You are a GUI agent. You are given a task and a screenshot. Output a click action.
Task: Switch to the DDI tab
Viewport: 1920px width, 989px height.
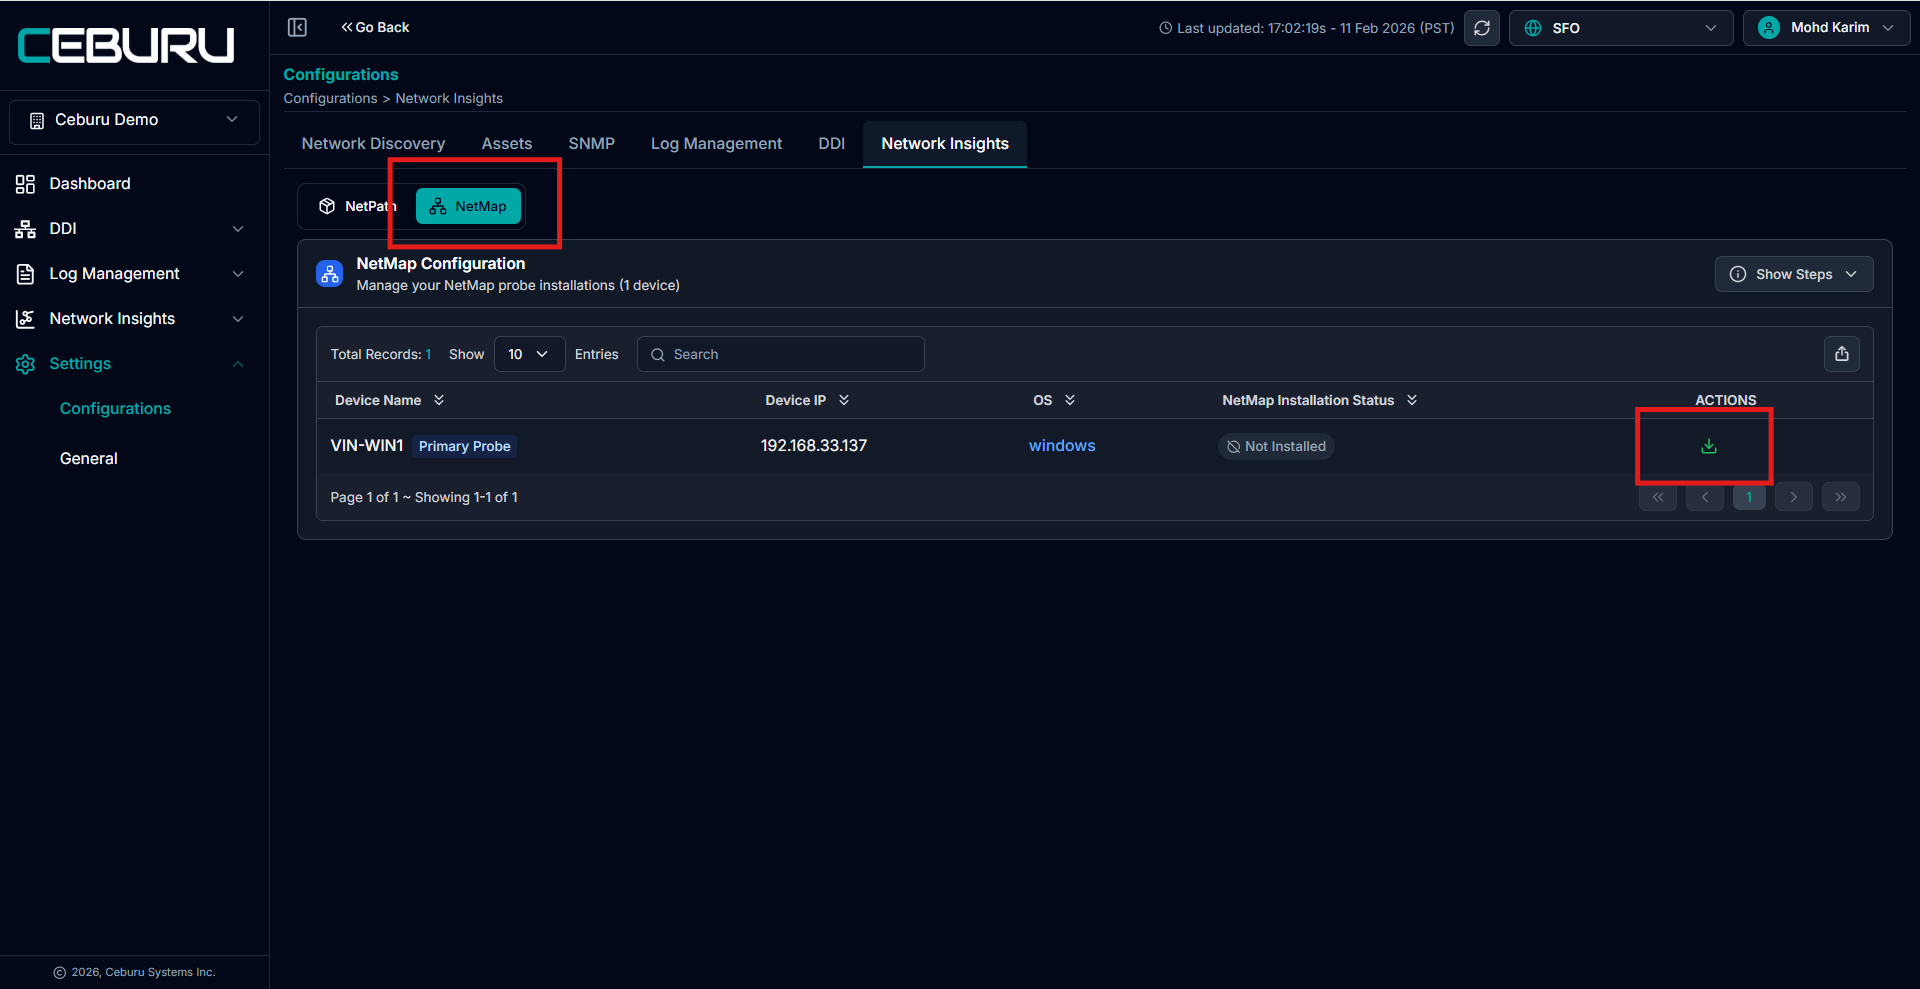[832, 144]
